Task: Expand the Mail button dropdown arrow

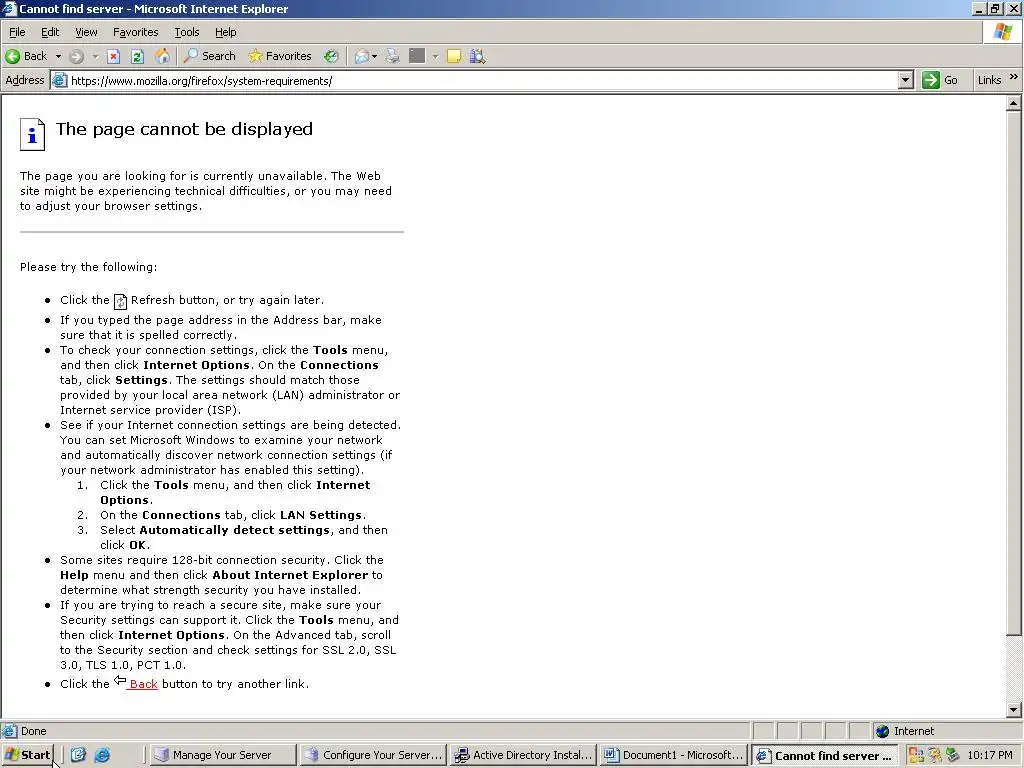Action: click(x=374, y=56)
